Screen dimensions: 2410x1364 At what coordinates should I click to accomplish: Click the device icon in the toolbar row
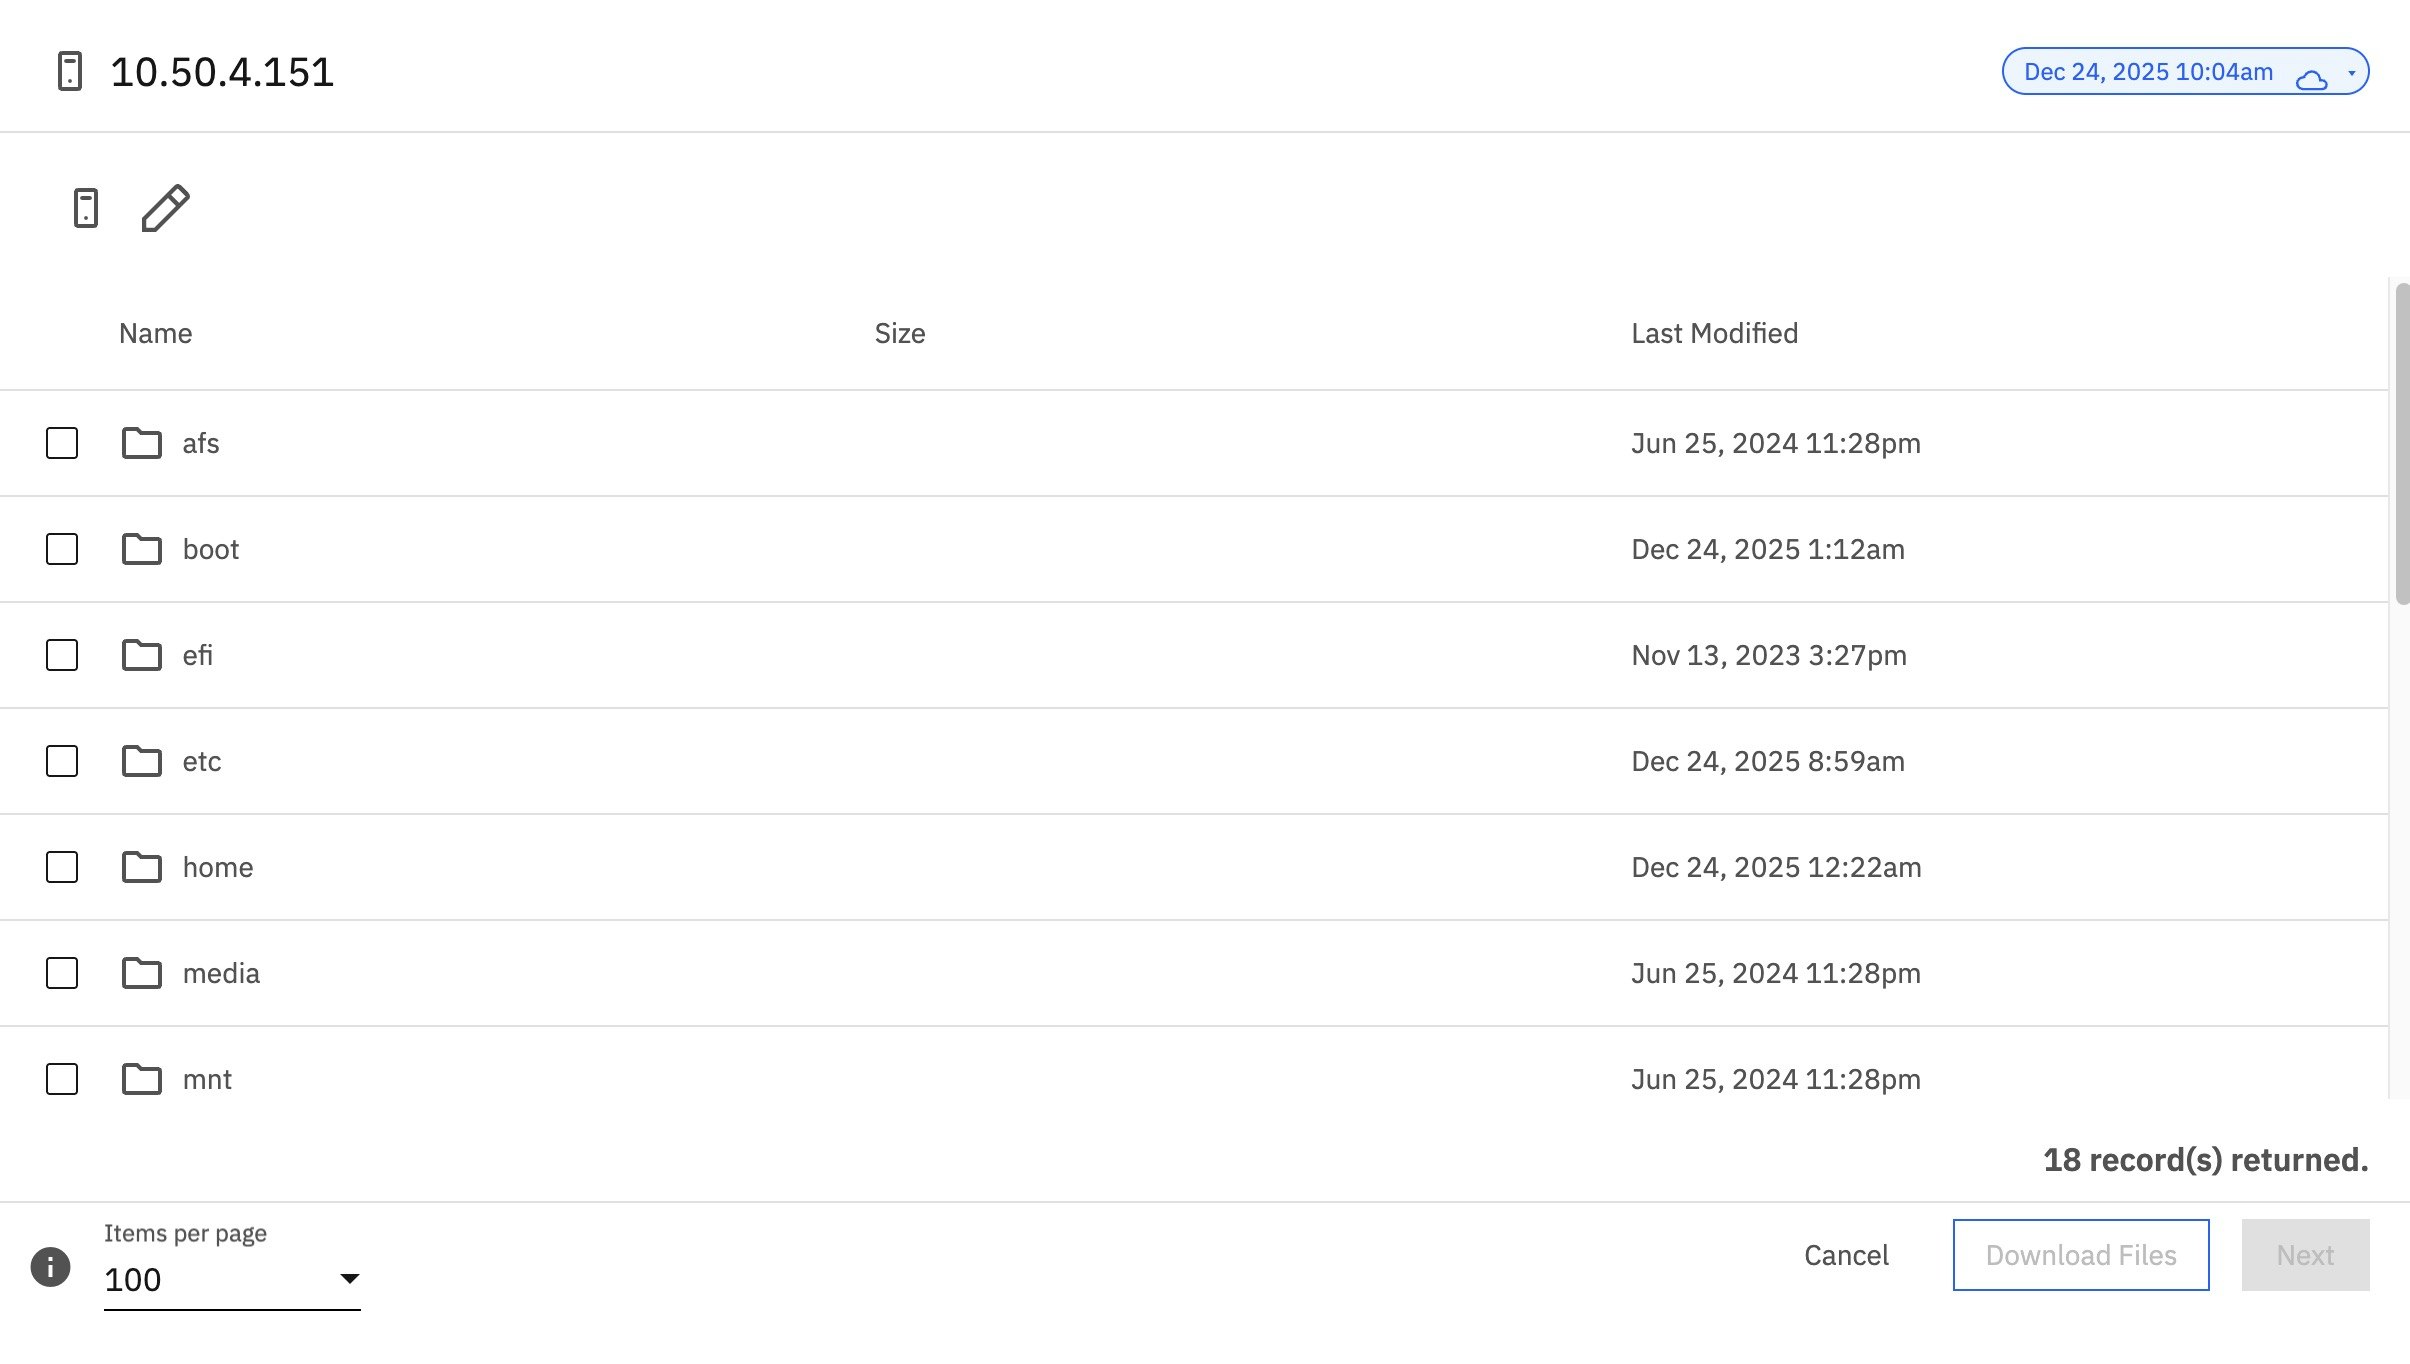(87, 207)
